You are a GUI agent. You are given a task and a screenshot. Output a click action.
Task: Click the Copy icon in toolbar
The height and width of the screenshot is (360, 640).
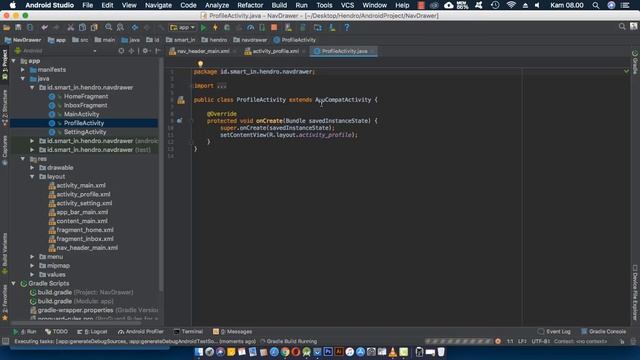click(82, 27)
